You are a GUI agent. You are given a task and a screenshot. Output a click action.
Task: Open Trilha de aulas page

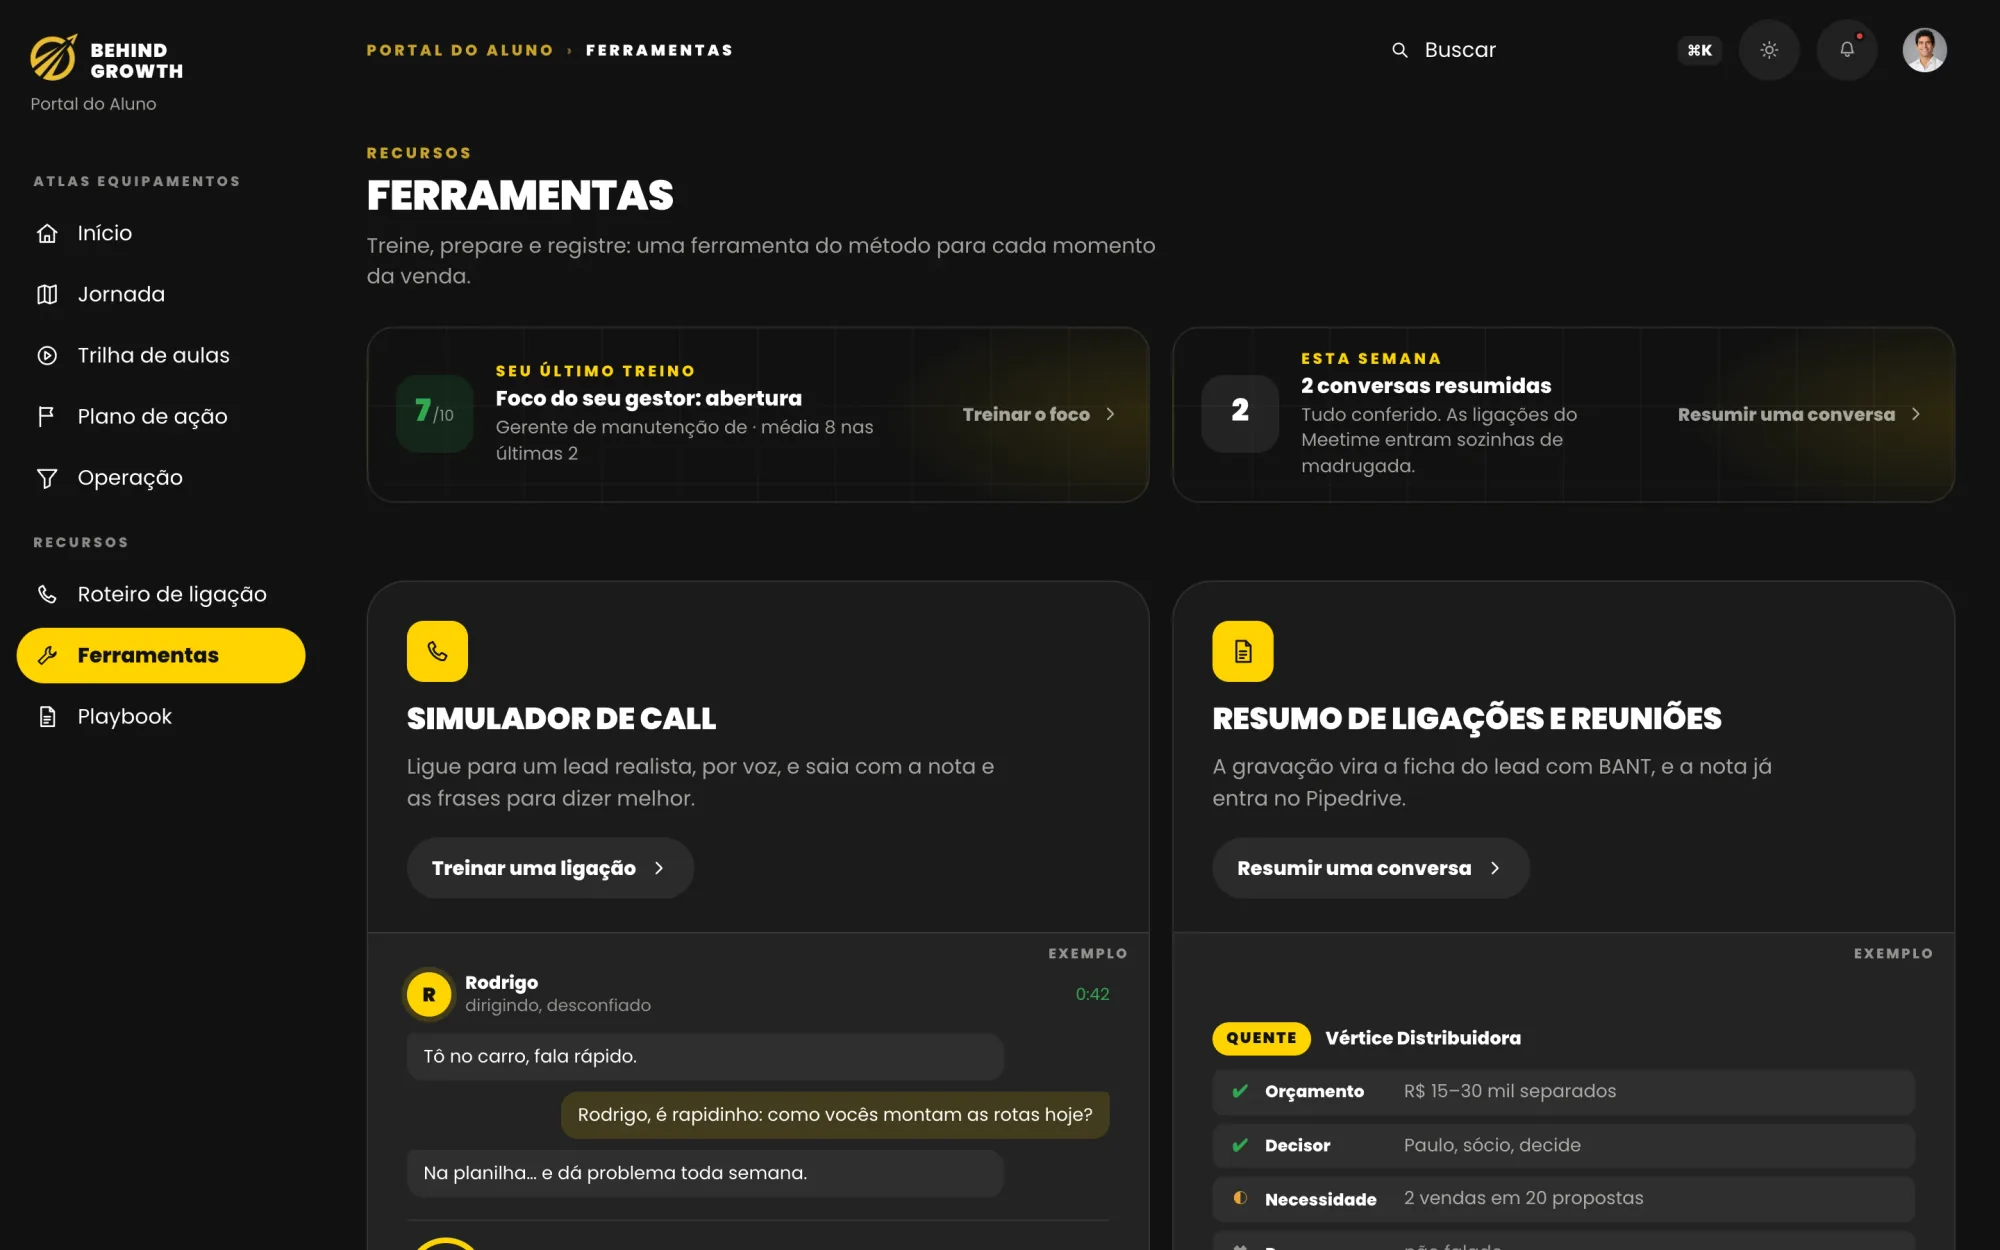click(161, 355)
